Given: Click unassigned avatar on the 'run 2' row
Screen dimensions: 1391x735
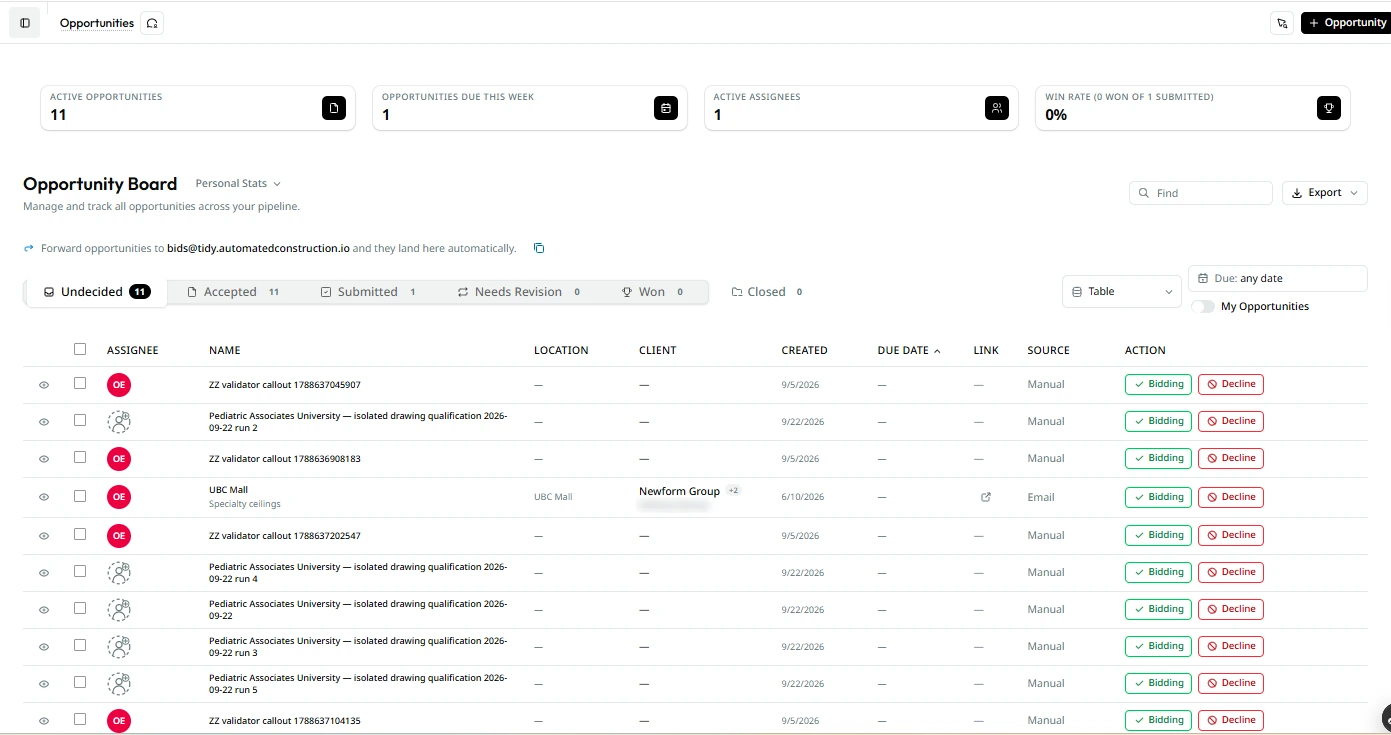Looking at the screenshot, I should tap(119, 421).
